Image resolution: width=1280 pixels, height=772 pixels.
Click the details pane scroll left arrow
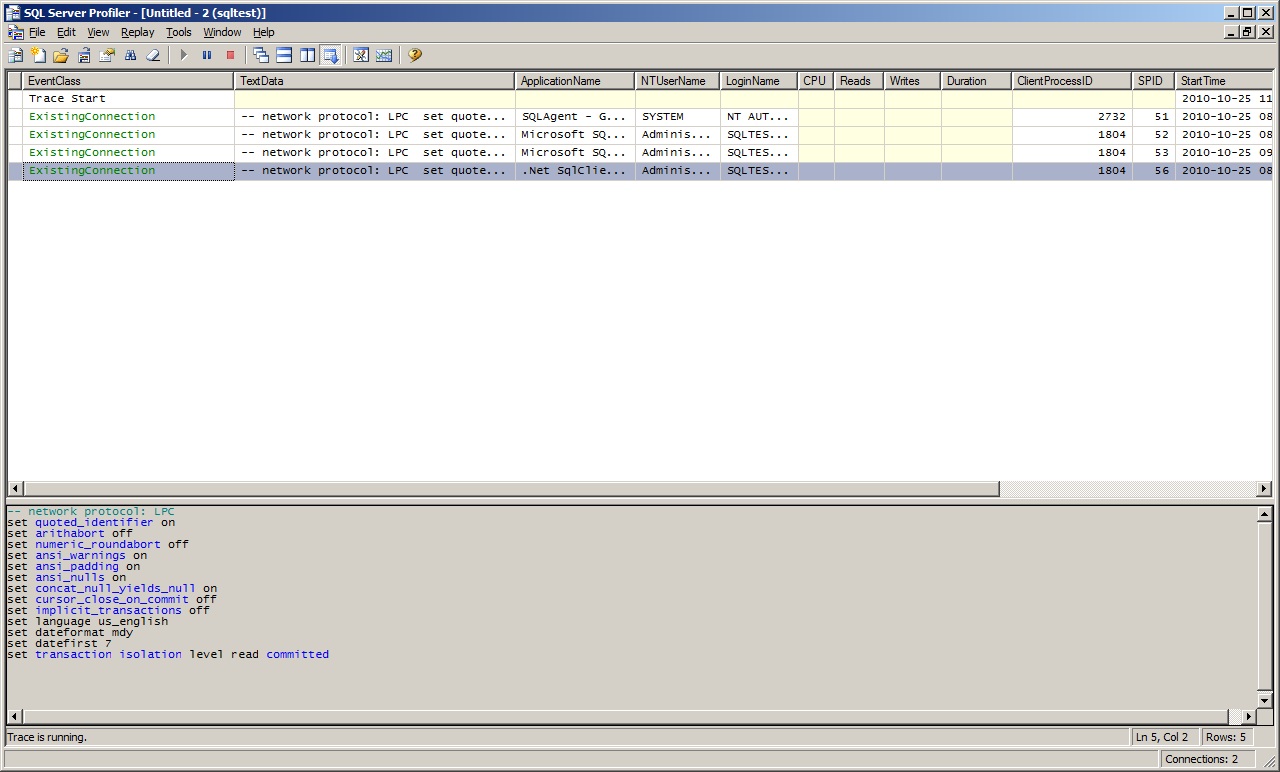pos(15,717)
